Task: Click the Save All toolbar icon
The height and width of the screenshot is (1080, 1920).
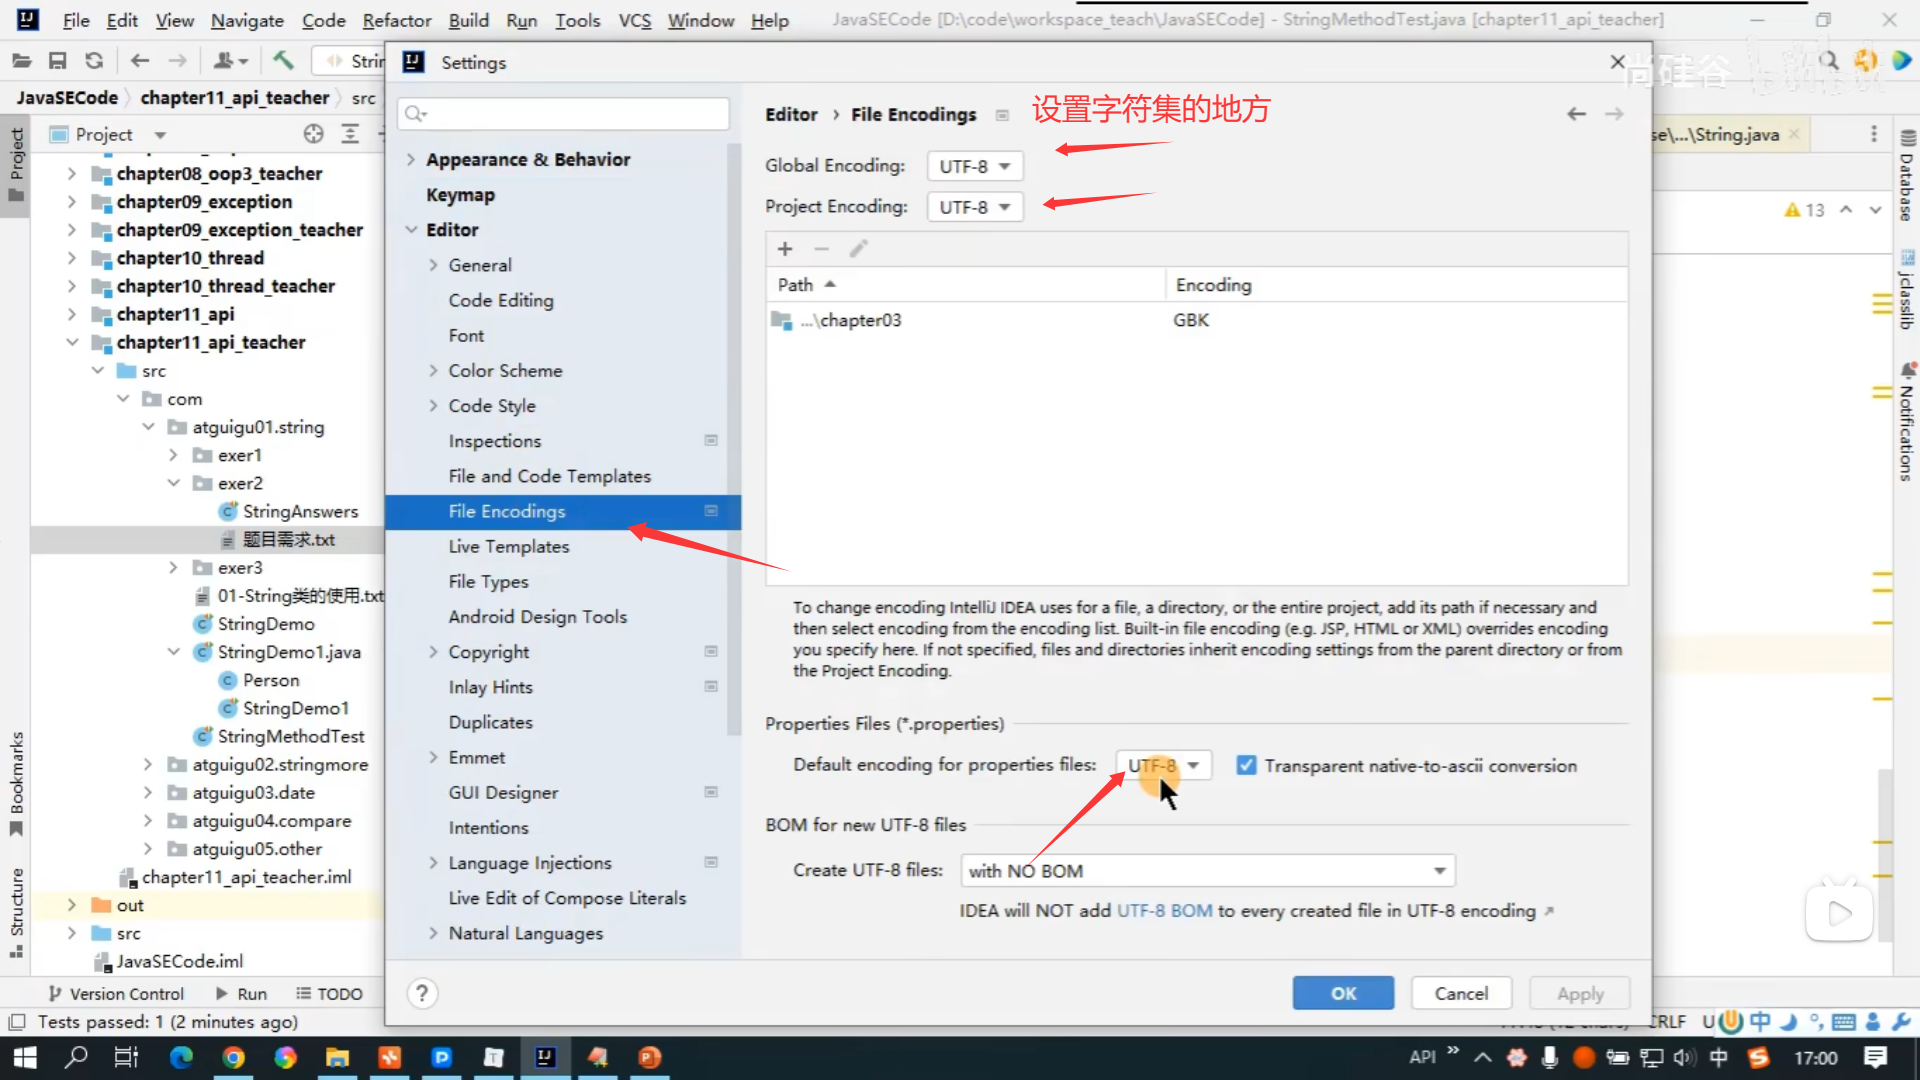Action: pos(58,61)
